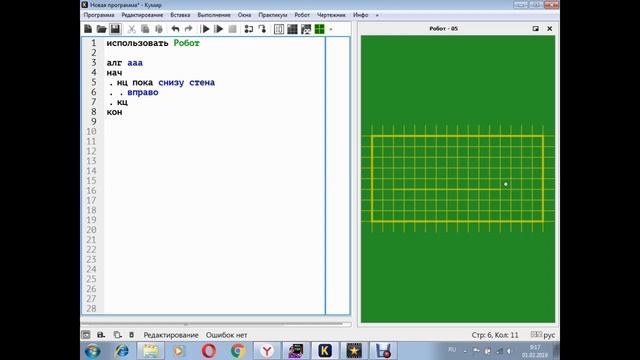Launch Opera browser from the taskbar
Viewport: 640px width, 360px height.
[x=209, y=351]
